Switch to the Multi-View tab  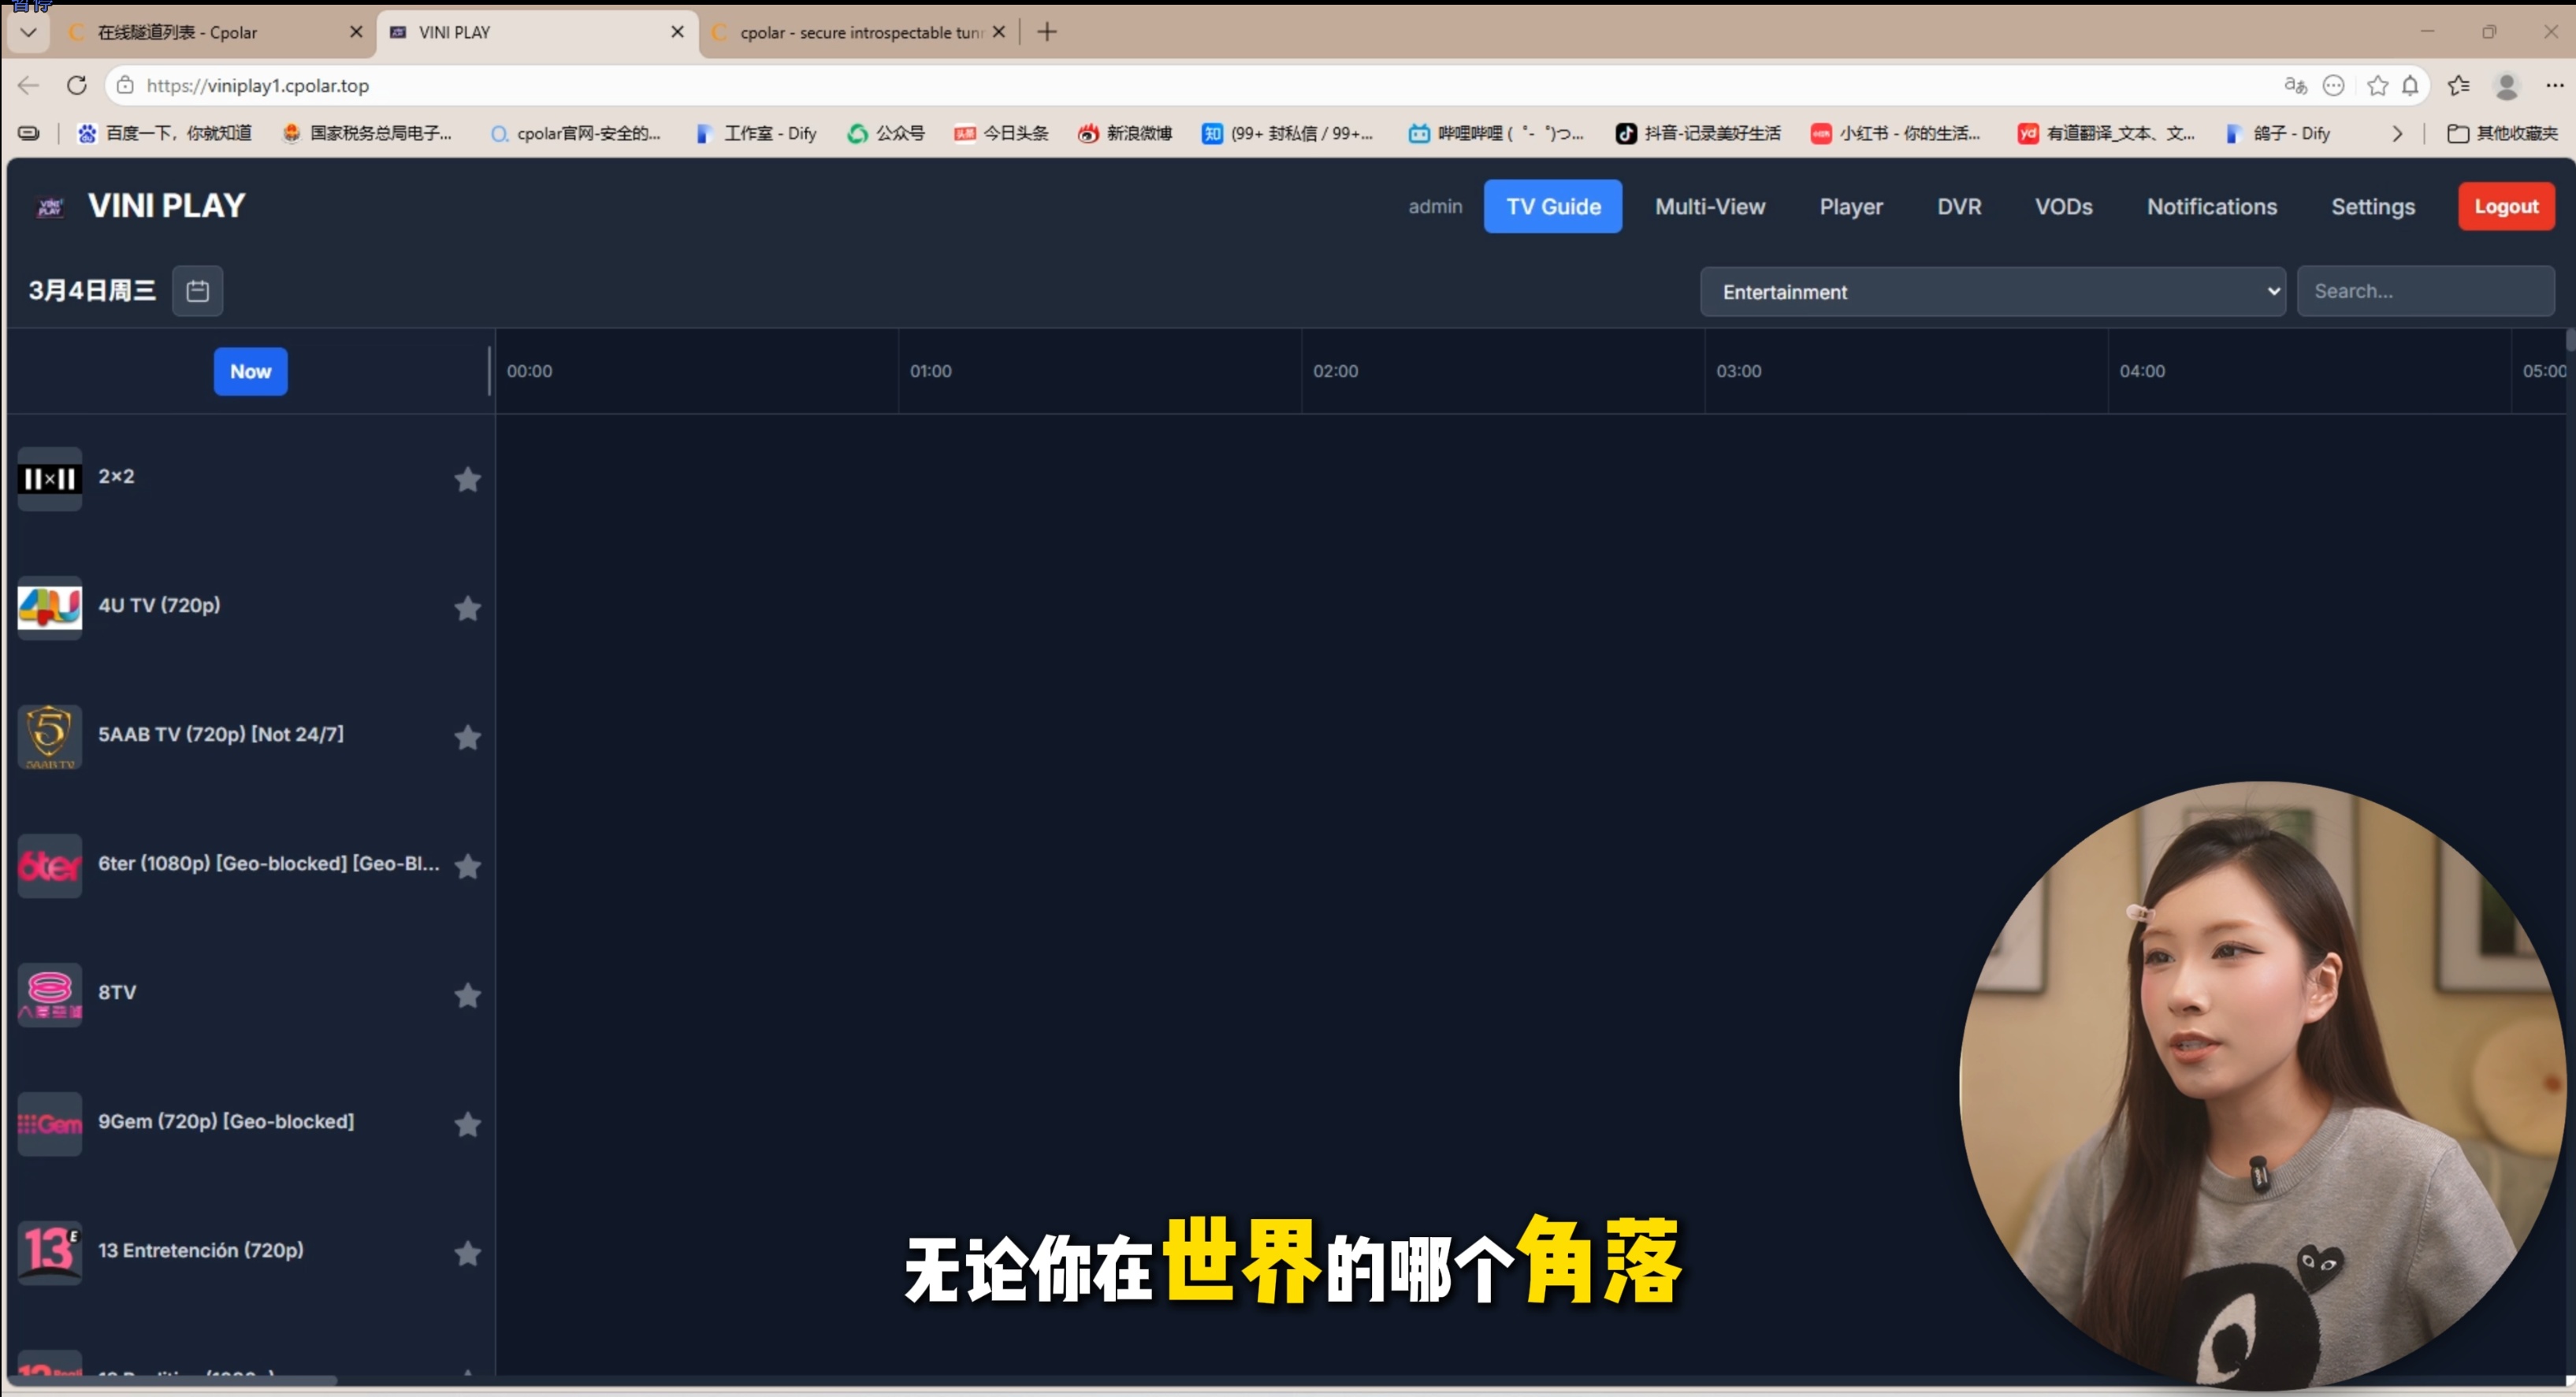(x=1709, y=207)
